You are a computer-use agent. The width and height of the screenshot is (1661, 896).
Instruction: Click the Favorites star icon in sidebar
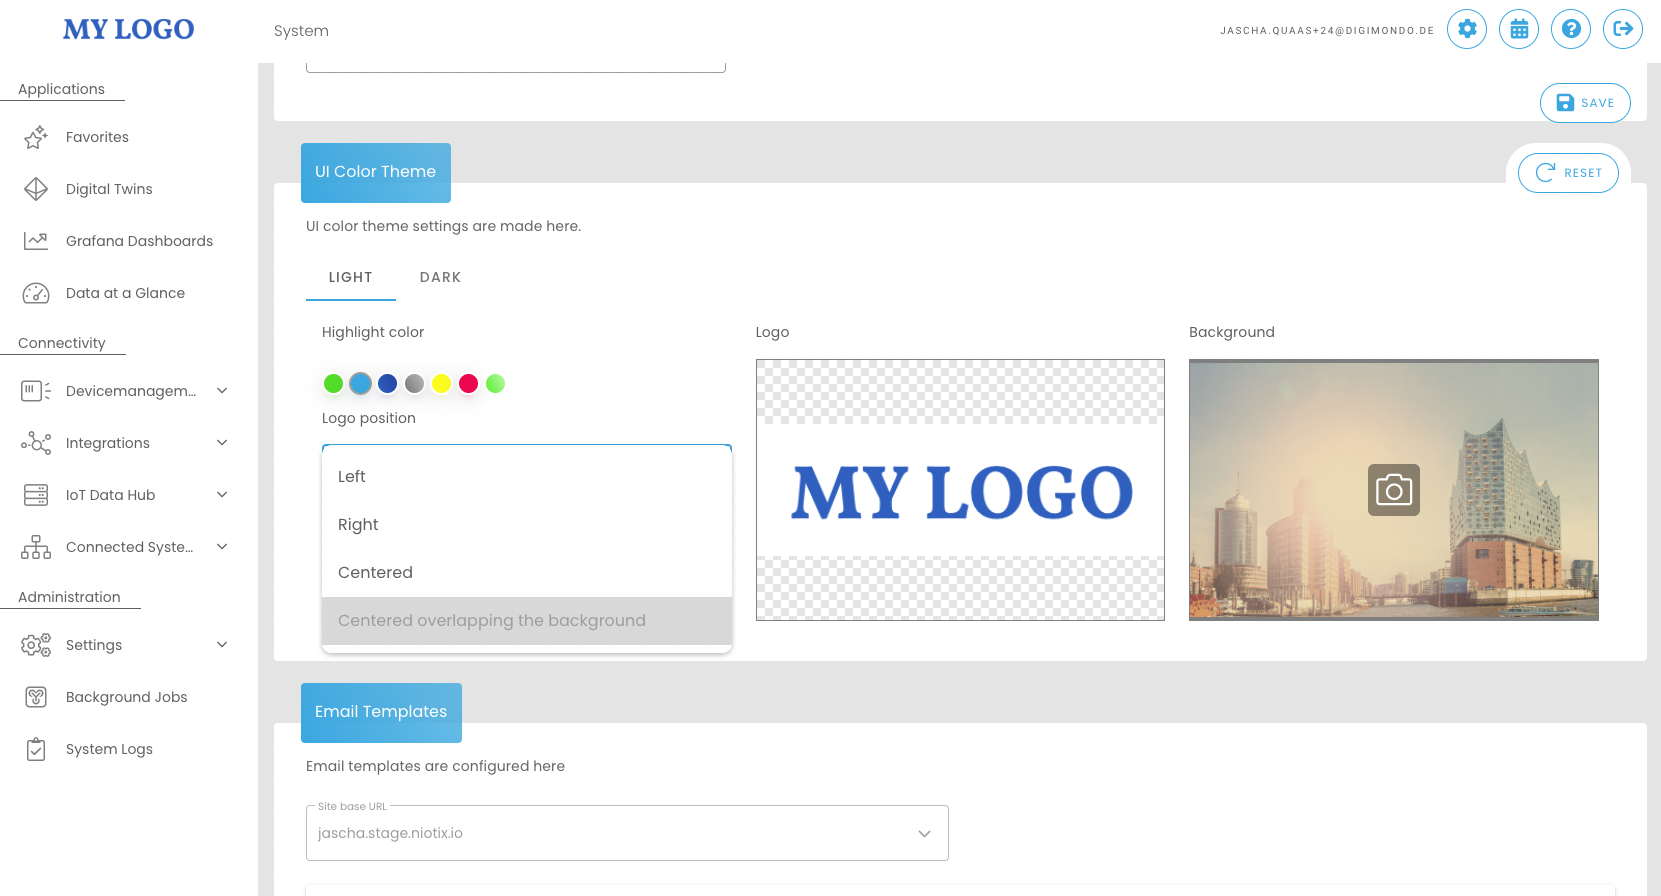[36, 137]
